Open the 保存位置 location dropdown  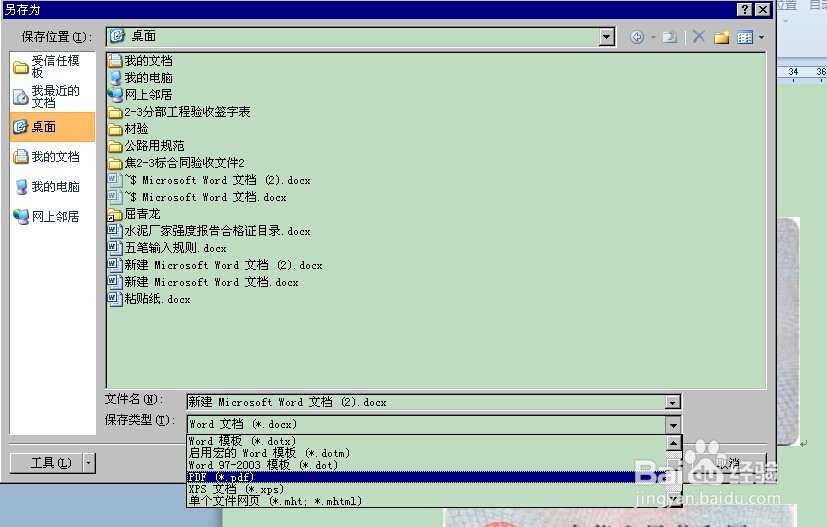(607, 36)
